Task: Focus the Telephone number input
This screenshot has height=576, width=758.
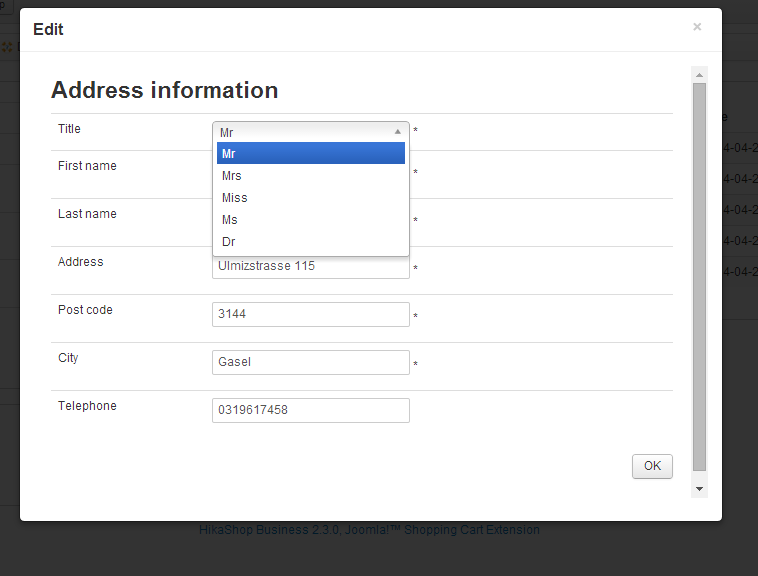Action: (311, 410)
